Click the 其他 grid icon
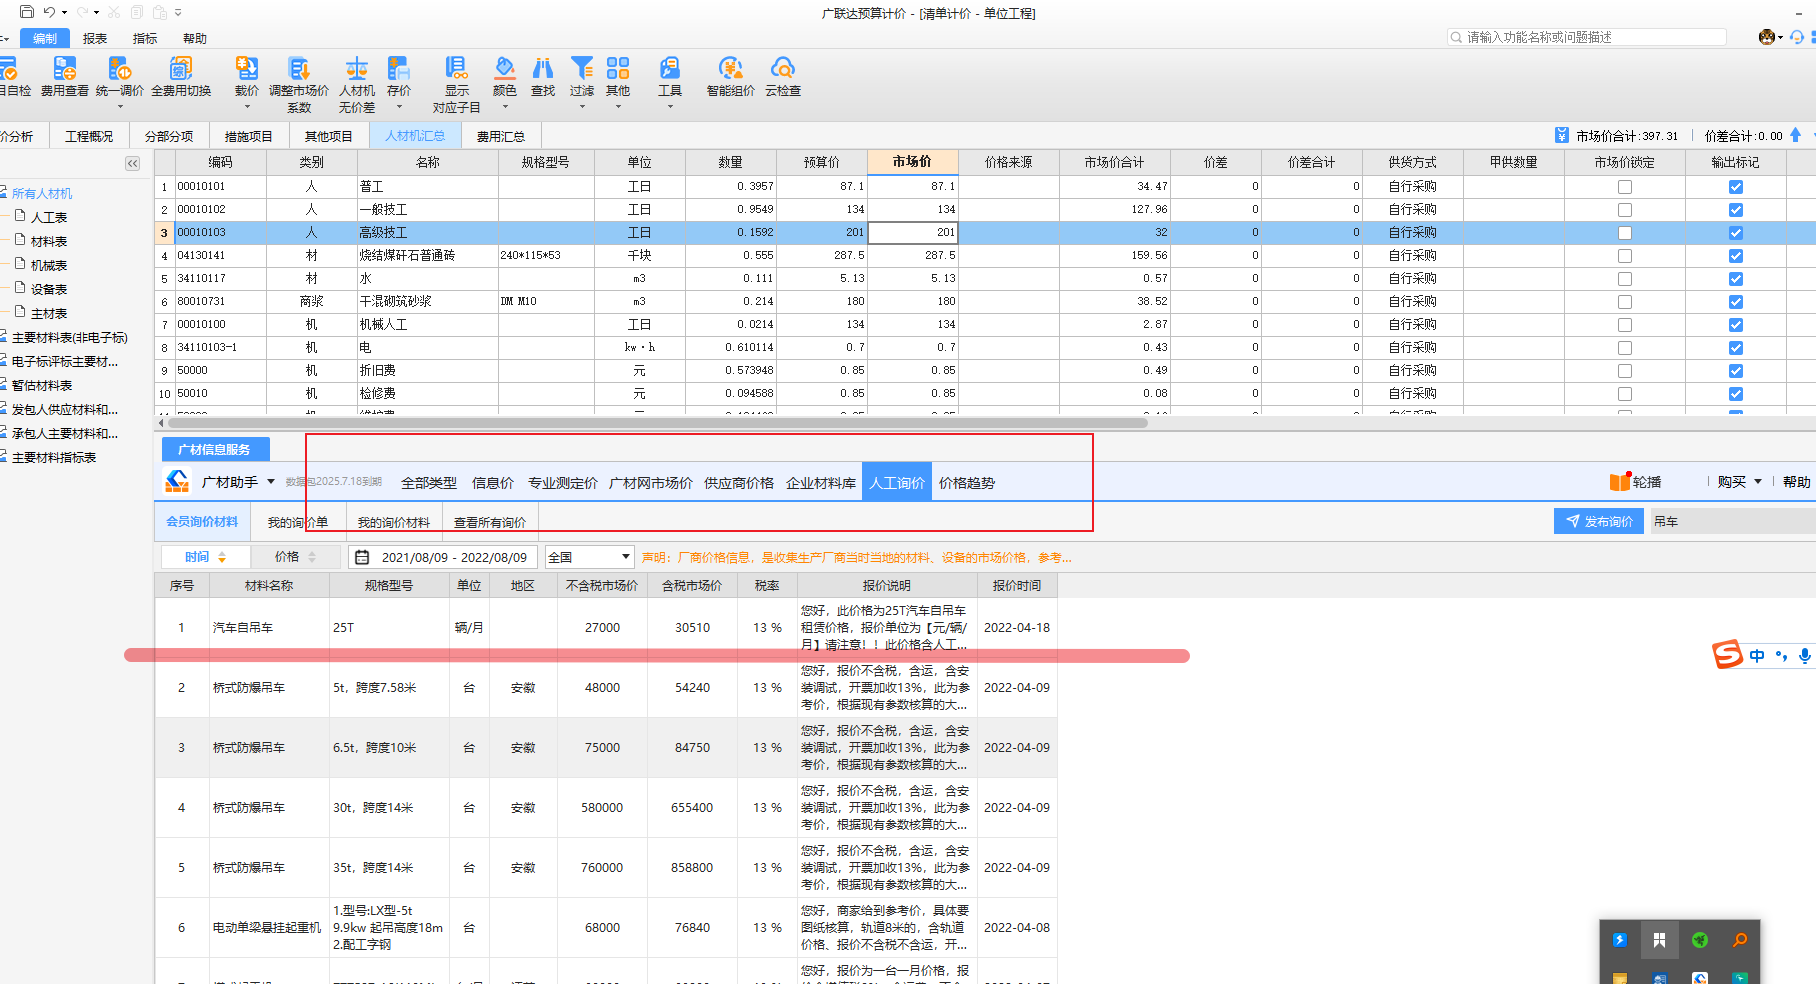 tap(618, 69)
